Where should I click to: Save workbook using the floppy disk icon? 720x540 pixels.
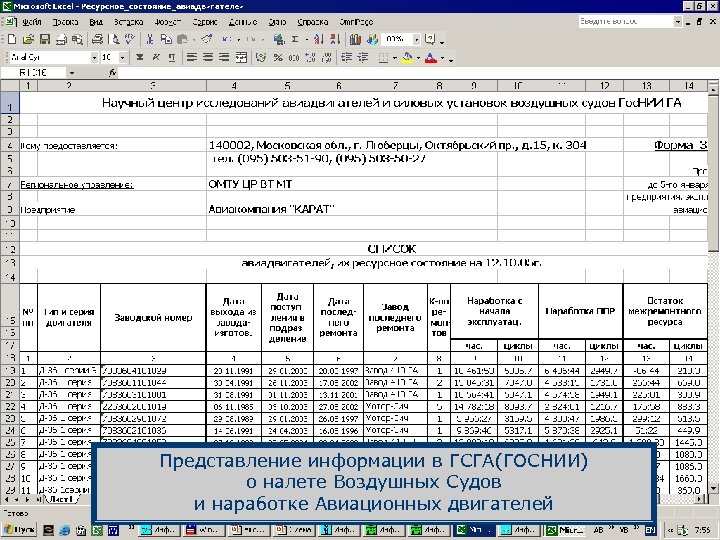click(45, 39)
